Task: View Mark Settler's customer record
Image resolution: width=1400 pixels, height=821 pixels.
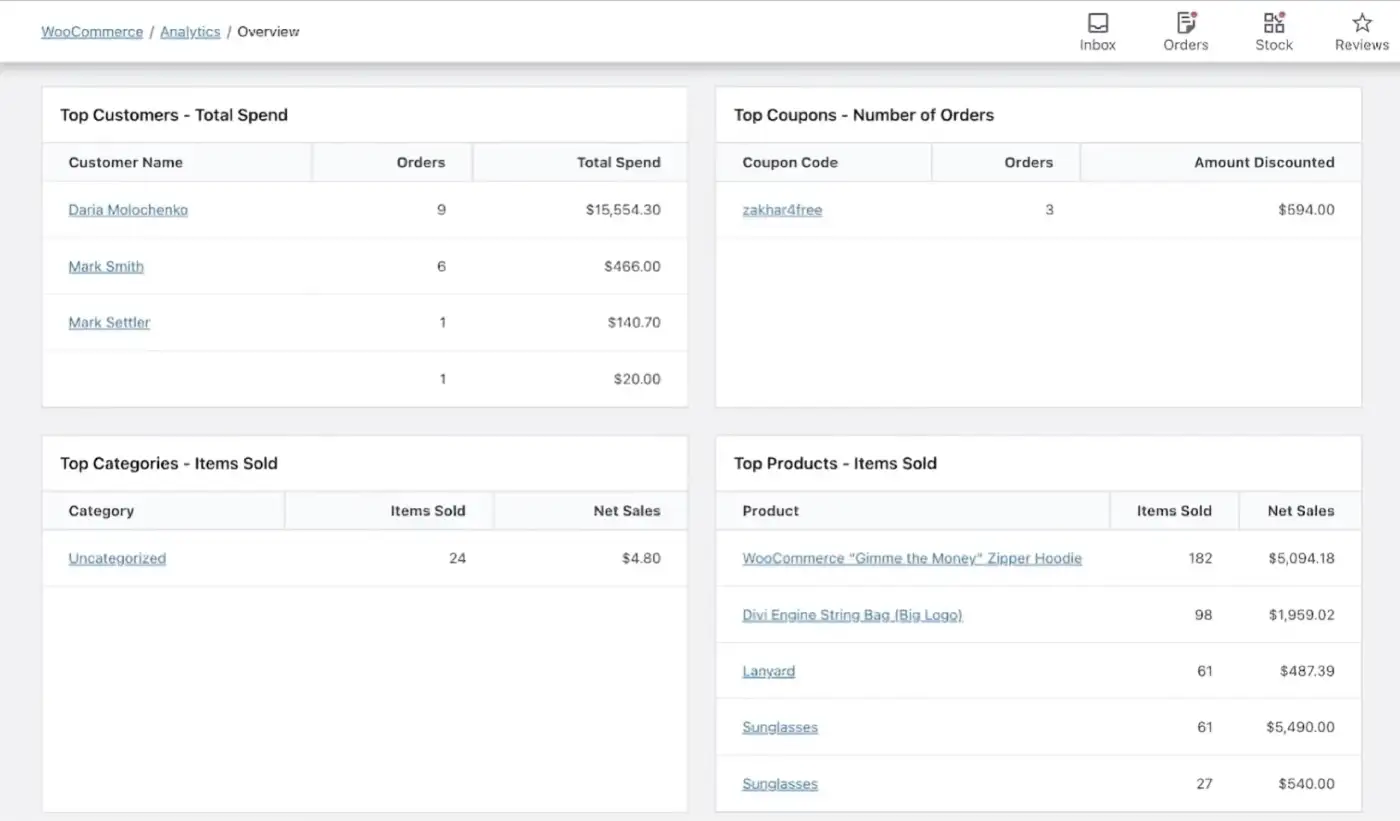Action: tap(108, 322)
